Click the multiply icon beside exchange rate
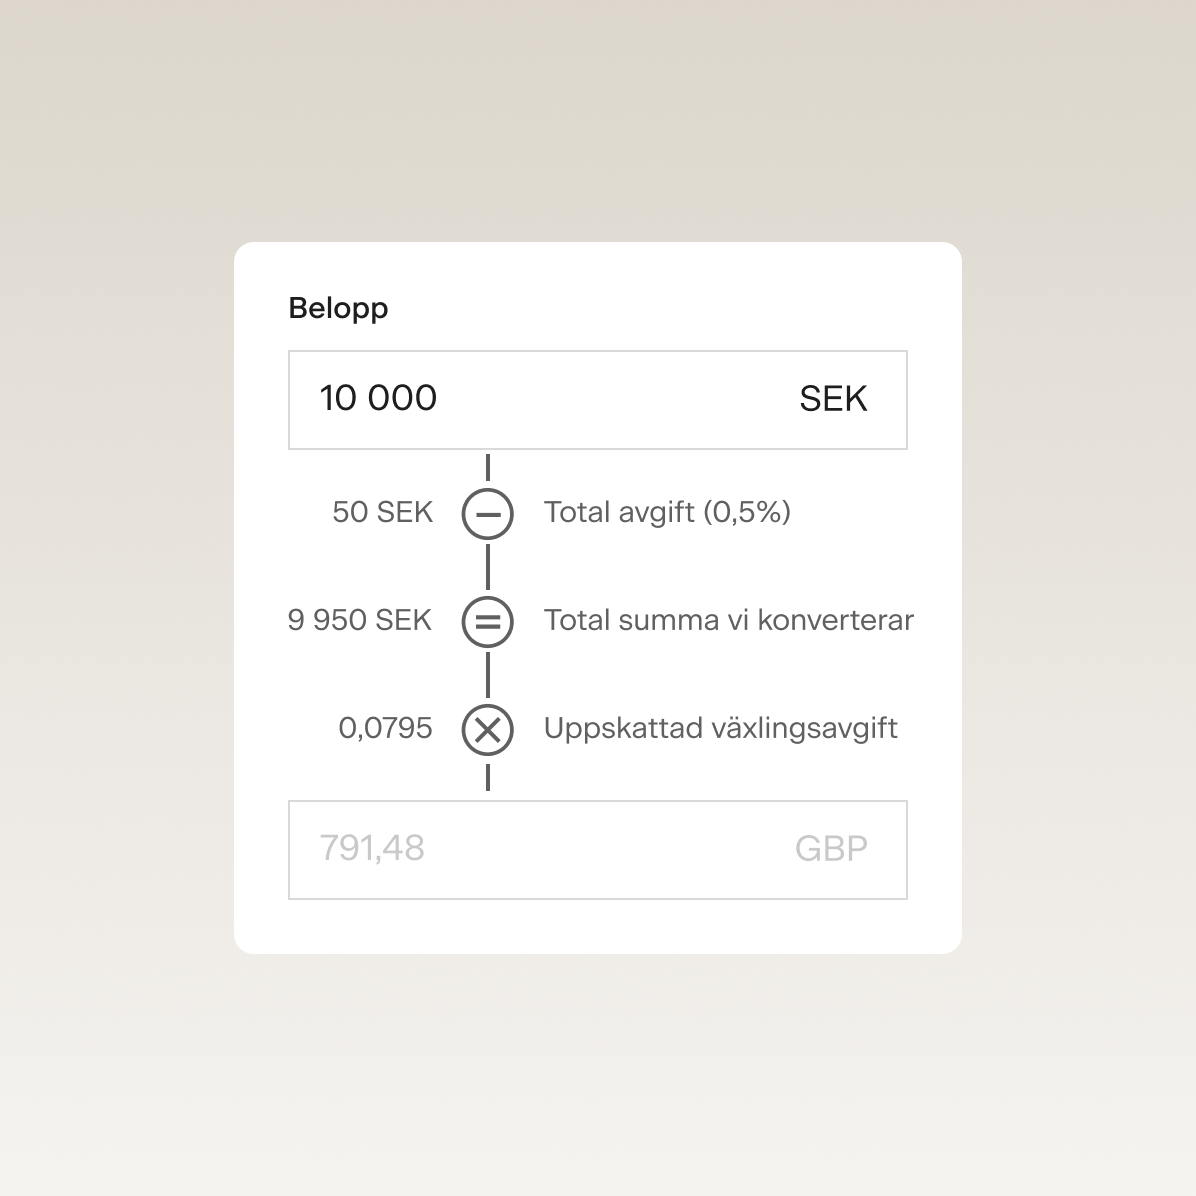Screen dimensions: 1196x1196 pyautogui.click(x=488, y=729)
